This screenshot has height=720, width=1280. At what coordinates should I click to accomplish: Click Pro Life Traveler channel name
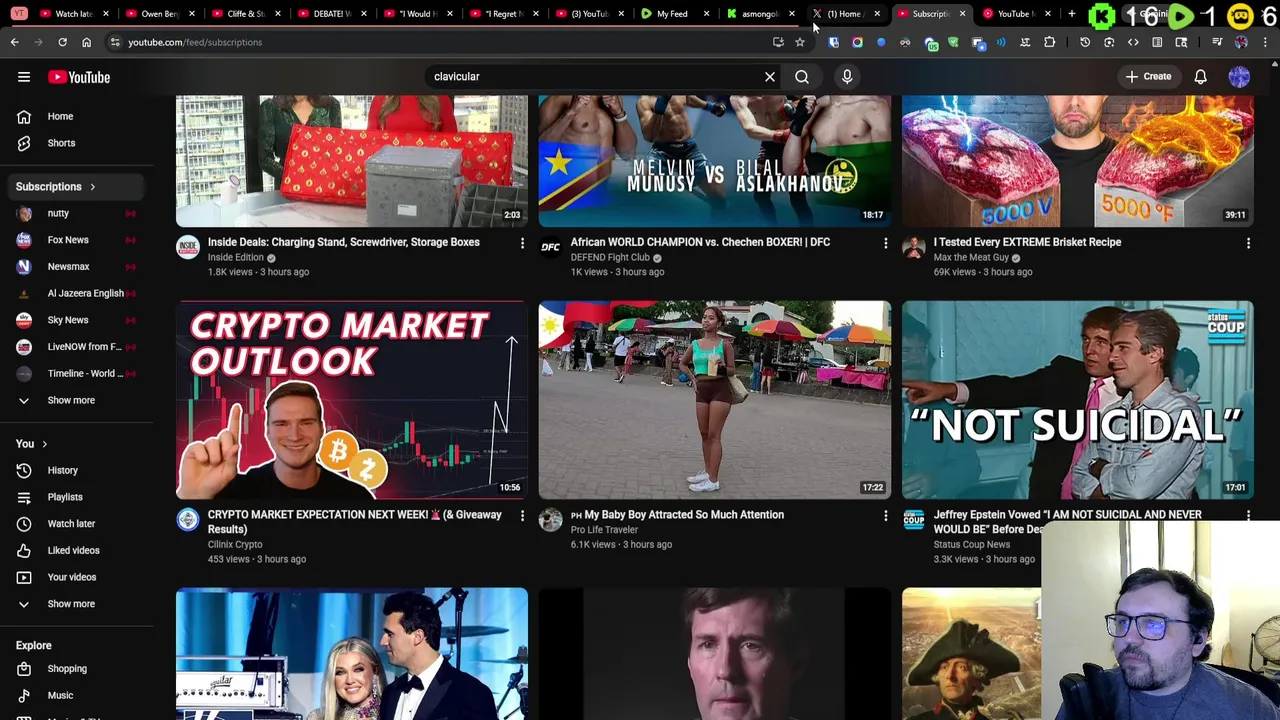604,529
